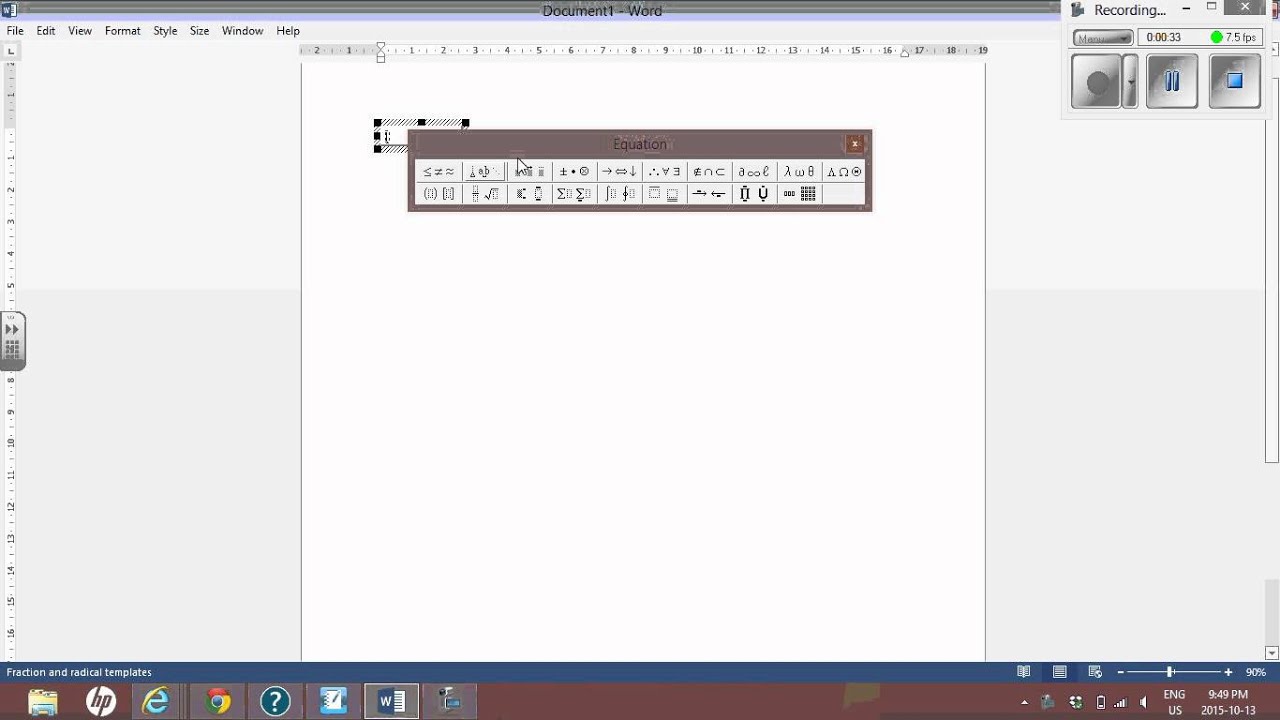
Task: Open the relational symbols palette (≤≠≈)
Action: coord(439,172)
